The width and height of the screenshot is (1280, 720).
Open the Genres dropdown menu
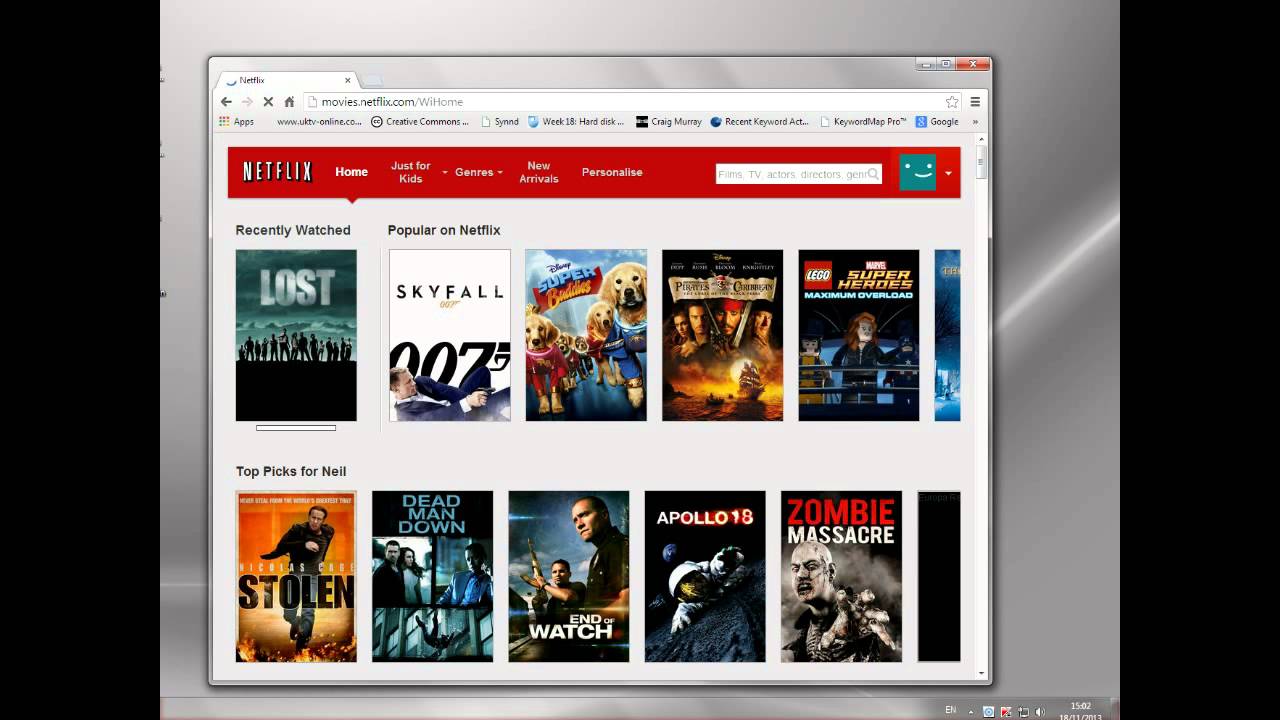(478, 172)
